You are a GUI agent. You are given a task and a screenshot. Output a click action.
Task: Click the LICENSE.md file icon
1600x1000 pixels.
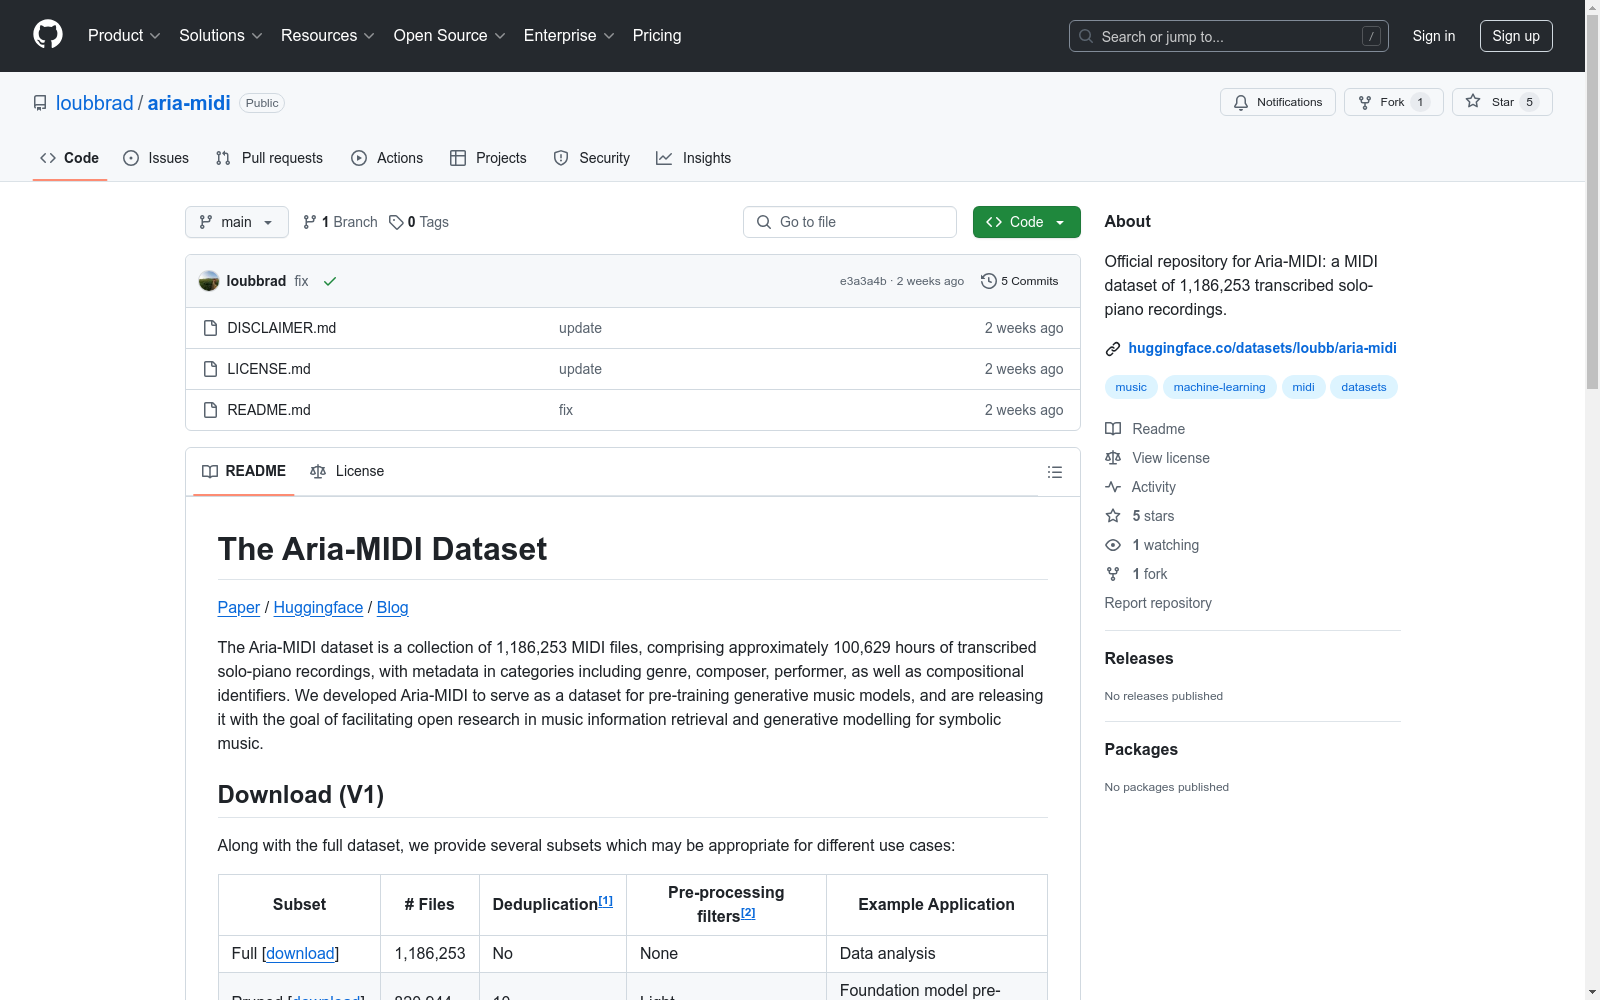tap(210, 369)
